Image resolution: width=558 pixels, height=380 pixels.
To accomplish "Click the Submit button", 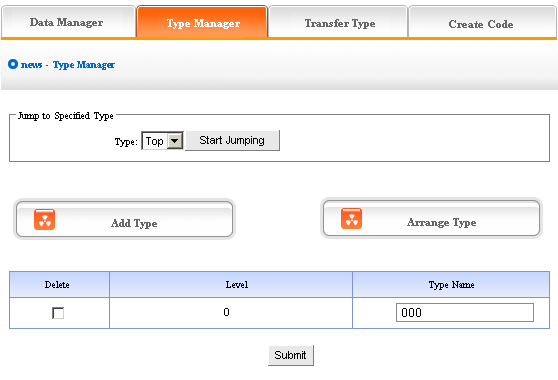I will [x=291, y=355].
